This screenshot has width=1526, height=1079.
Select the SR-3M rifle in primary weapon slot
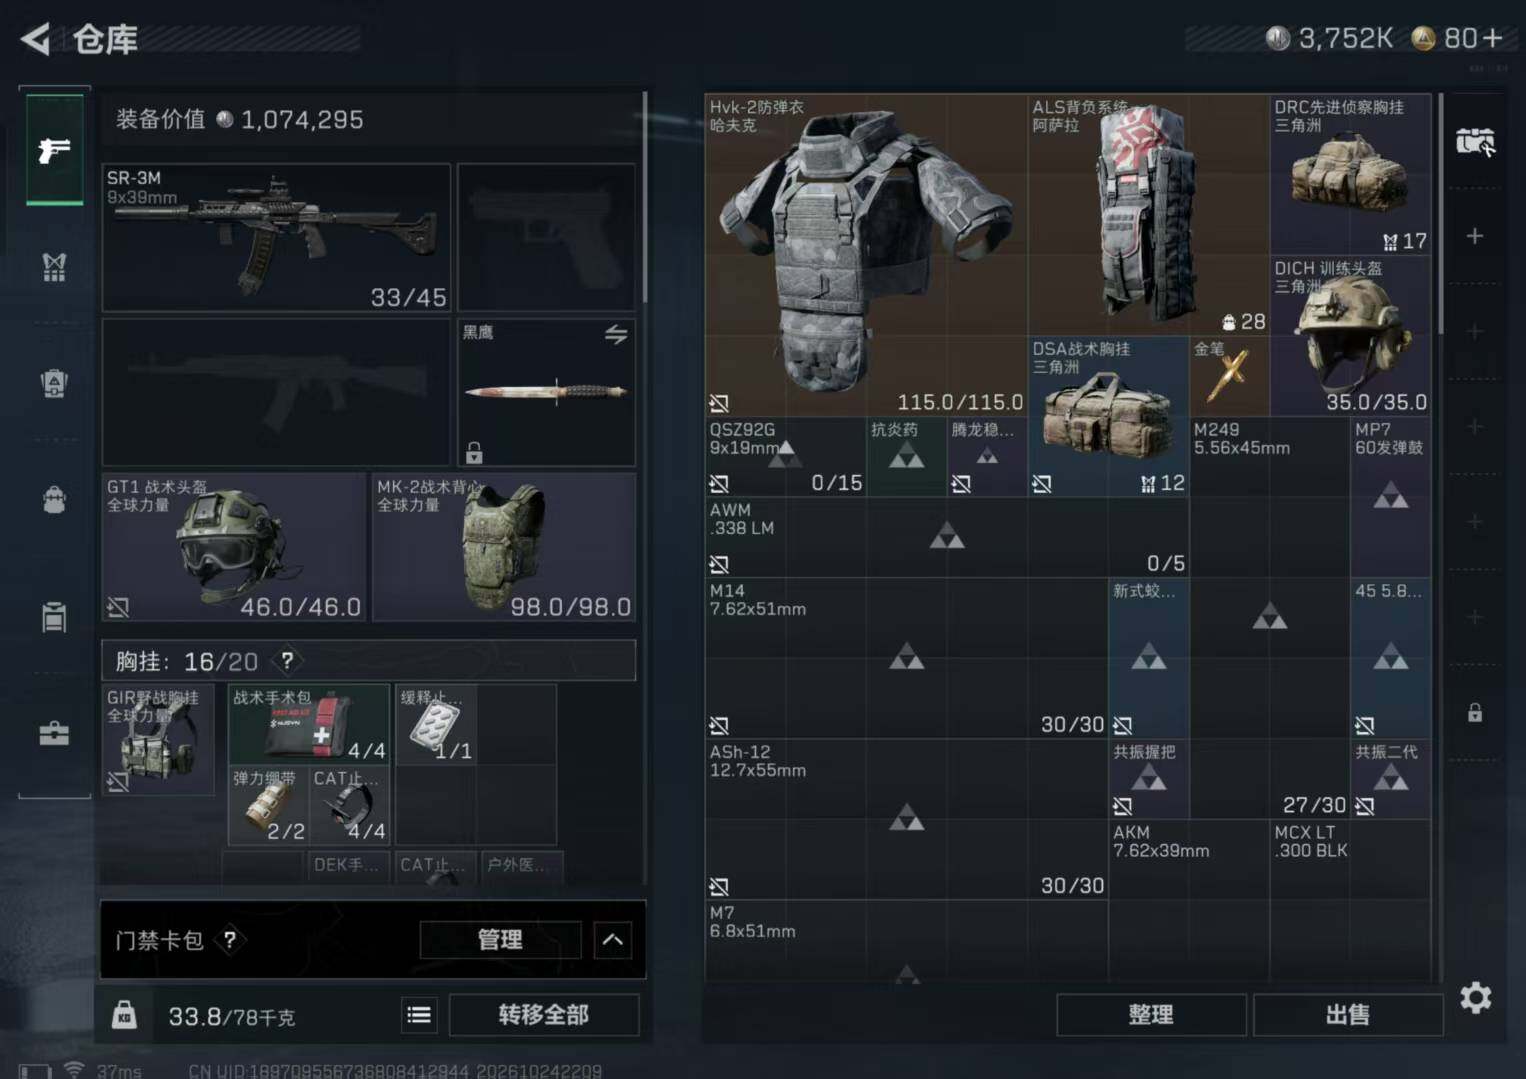[276, 237]
